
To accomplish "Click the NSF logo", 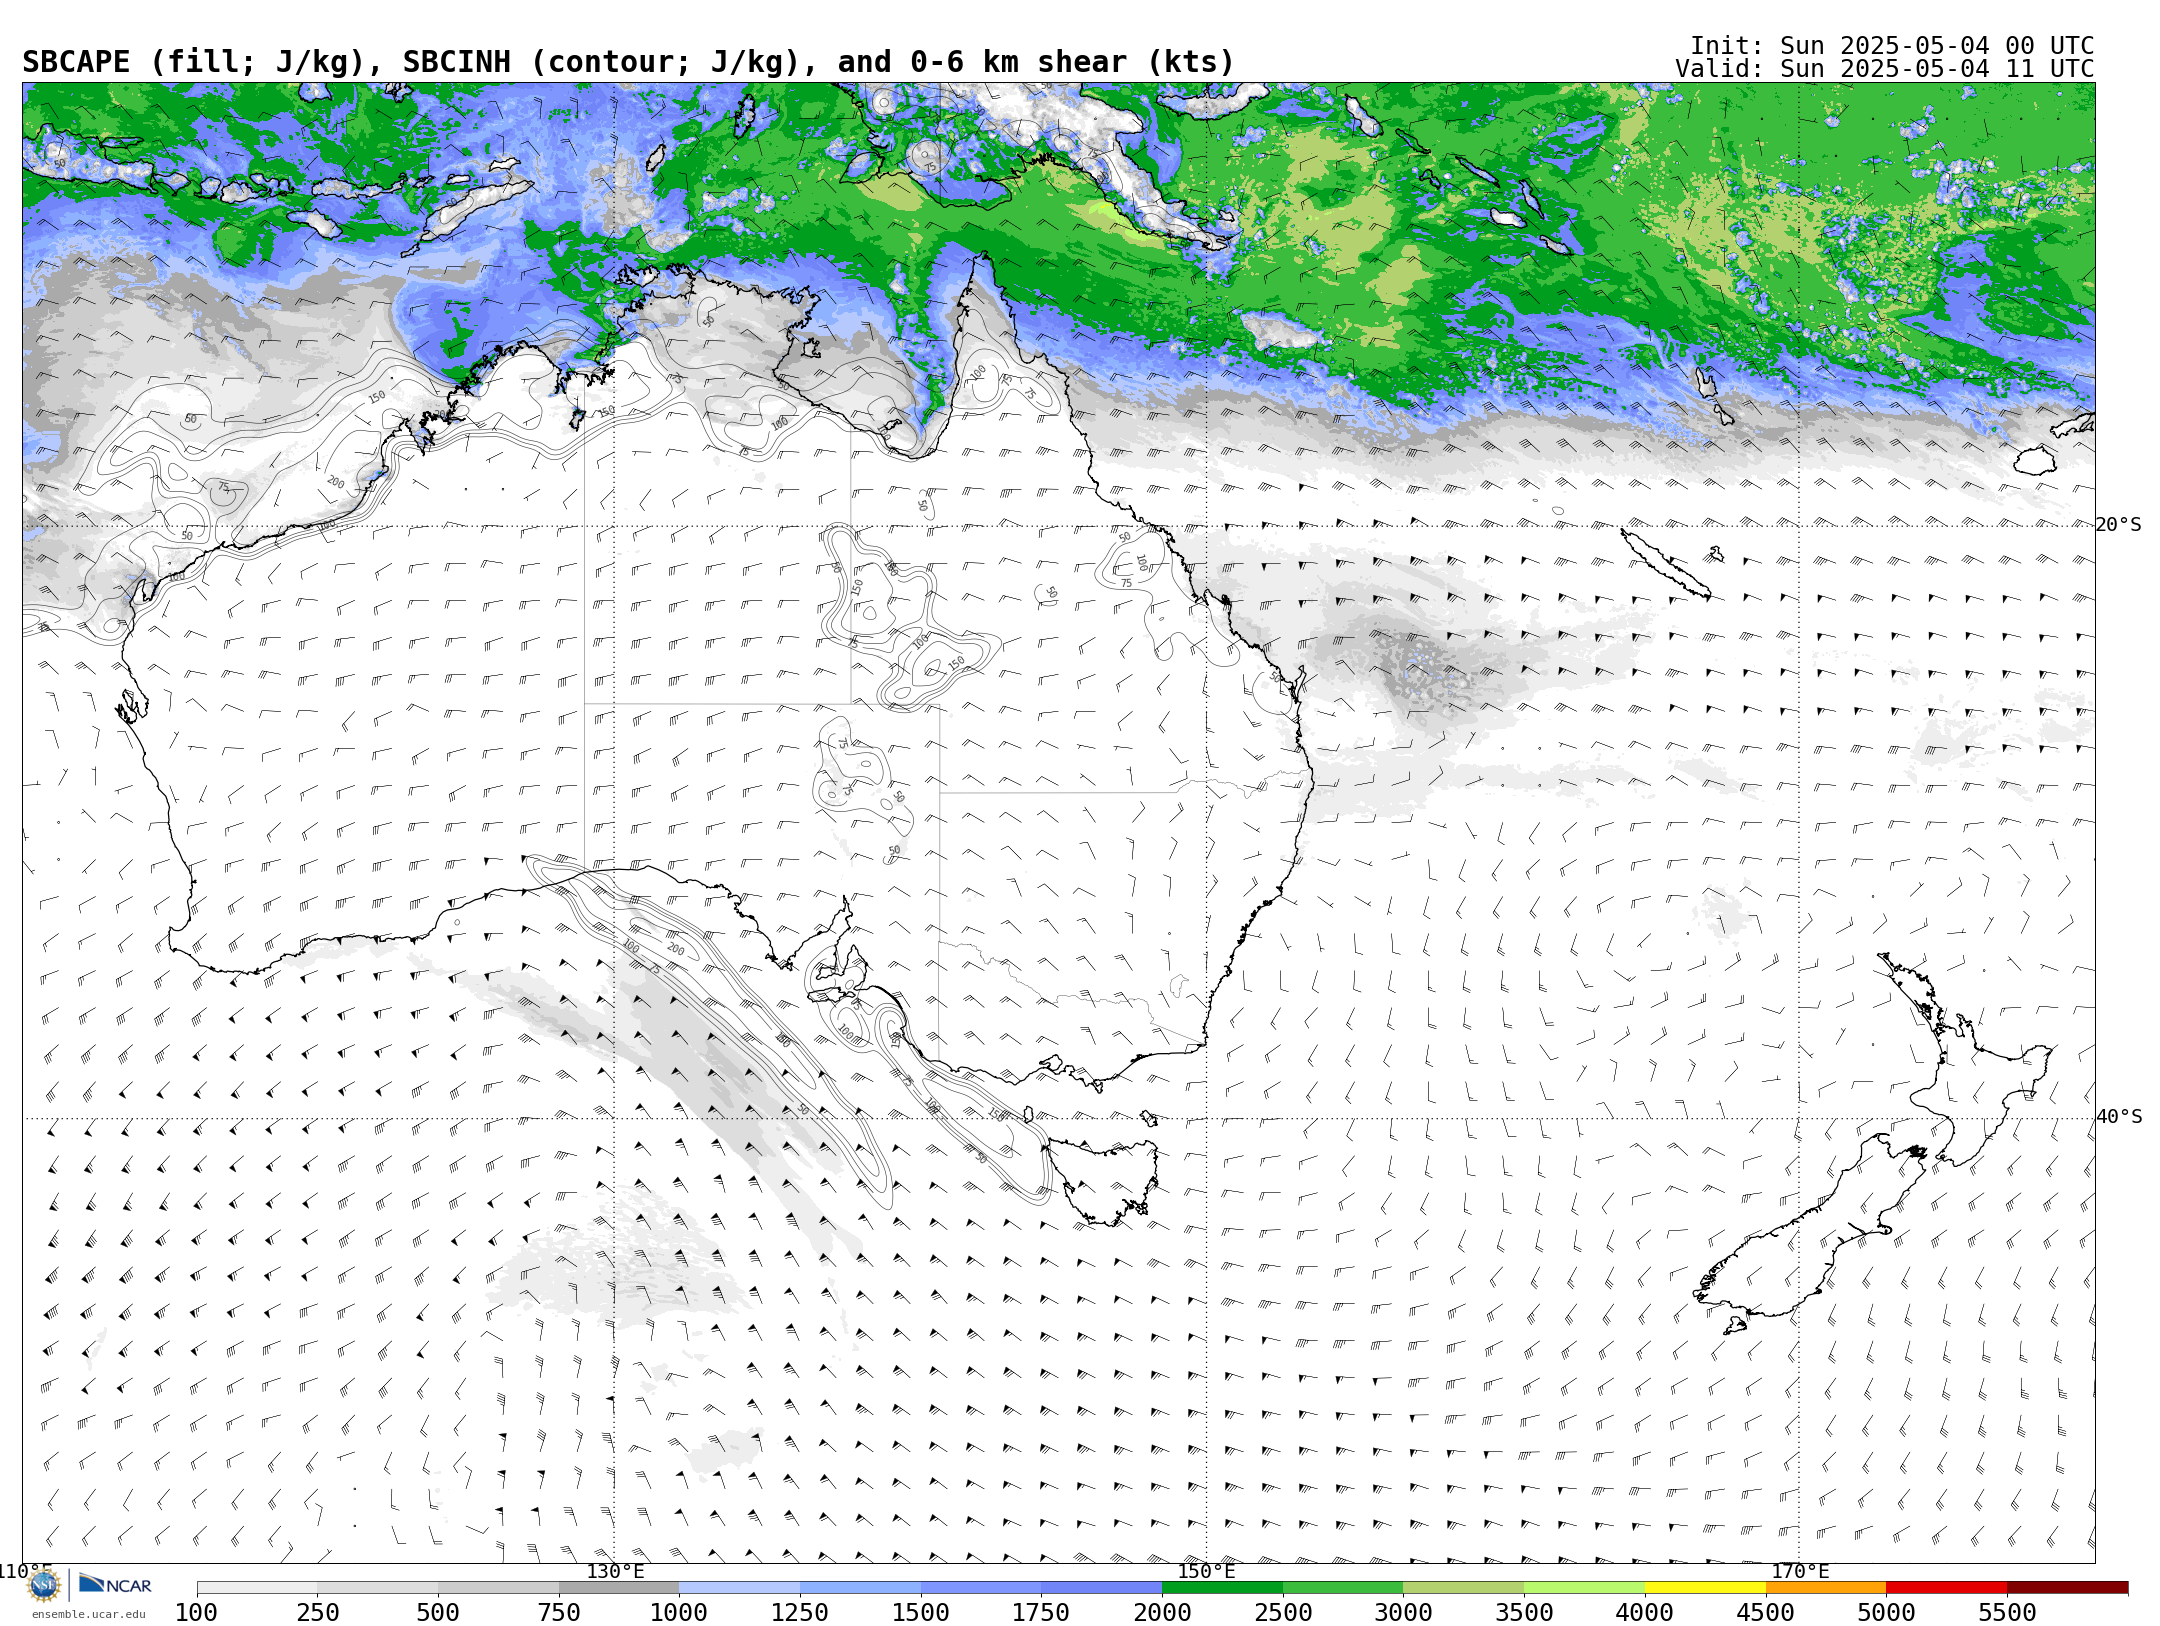I will (x=43, y=1586).
